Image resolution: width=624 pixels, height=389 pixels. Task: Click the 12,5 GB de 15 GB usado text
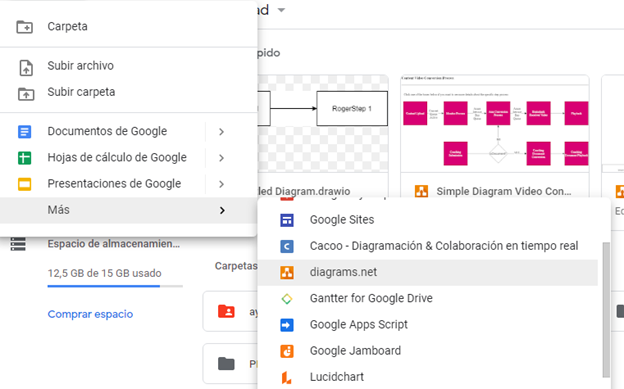click(x=105, y=274)
